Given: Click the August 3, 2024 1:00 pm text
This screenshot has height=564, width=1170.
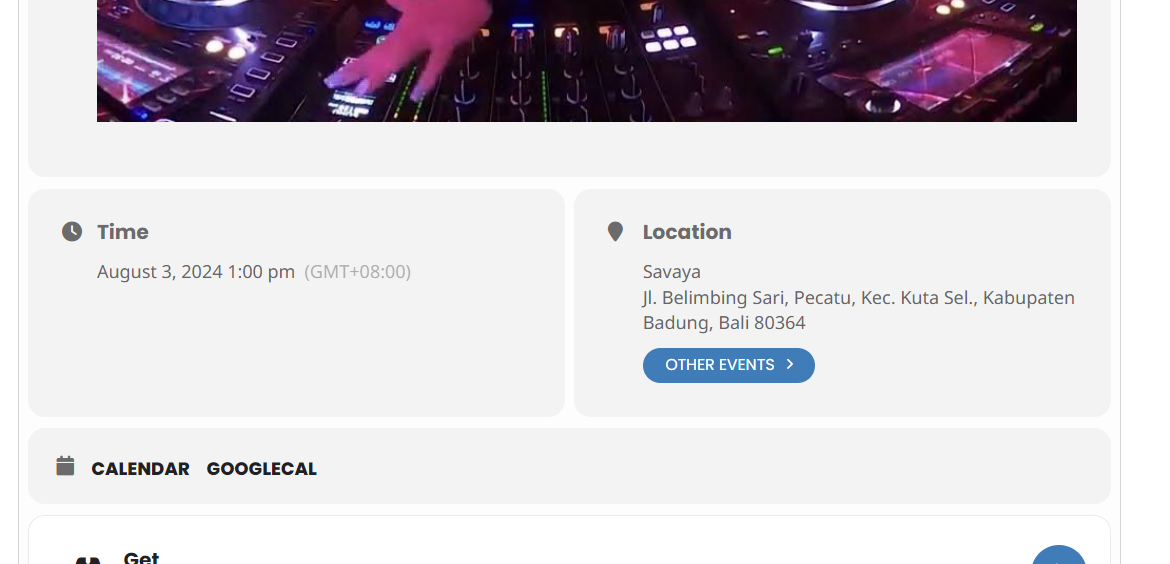Looking at the screenshot, I should point(196,272).
